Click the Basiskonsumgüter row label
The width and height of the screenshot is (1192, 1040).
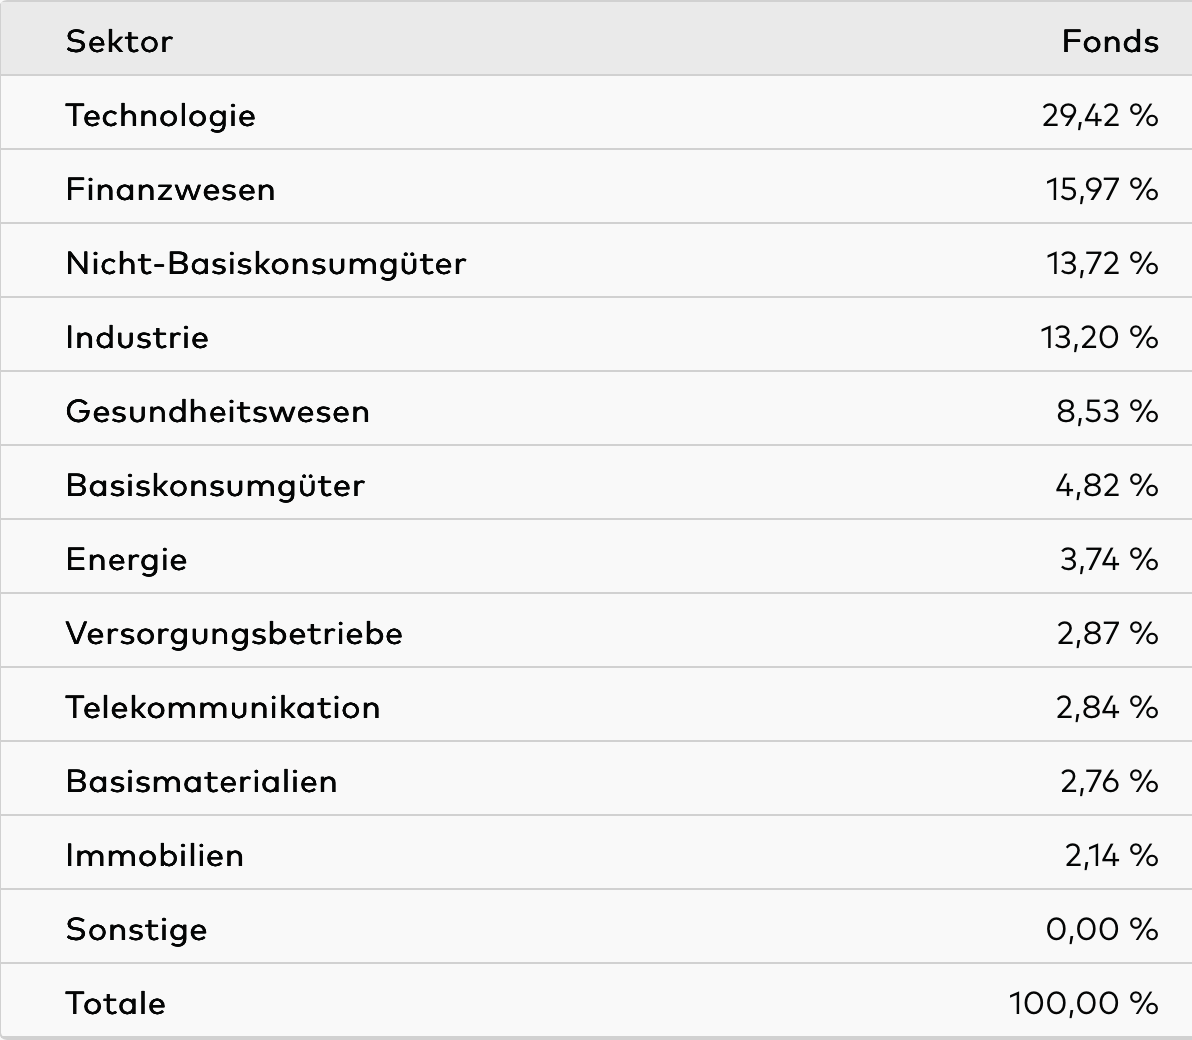[x=215, y=485]
